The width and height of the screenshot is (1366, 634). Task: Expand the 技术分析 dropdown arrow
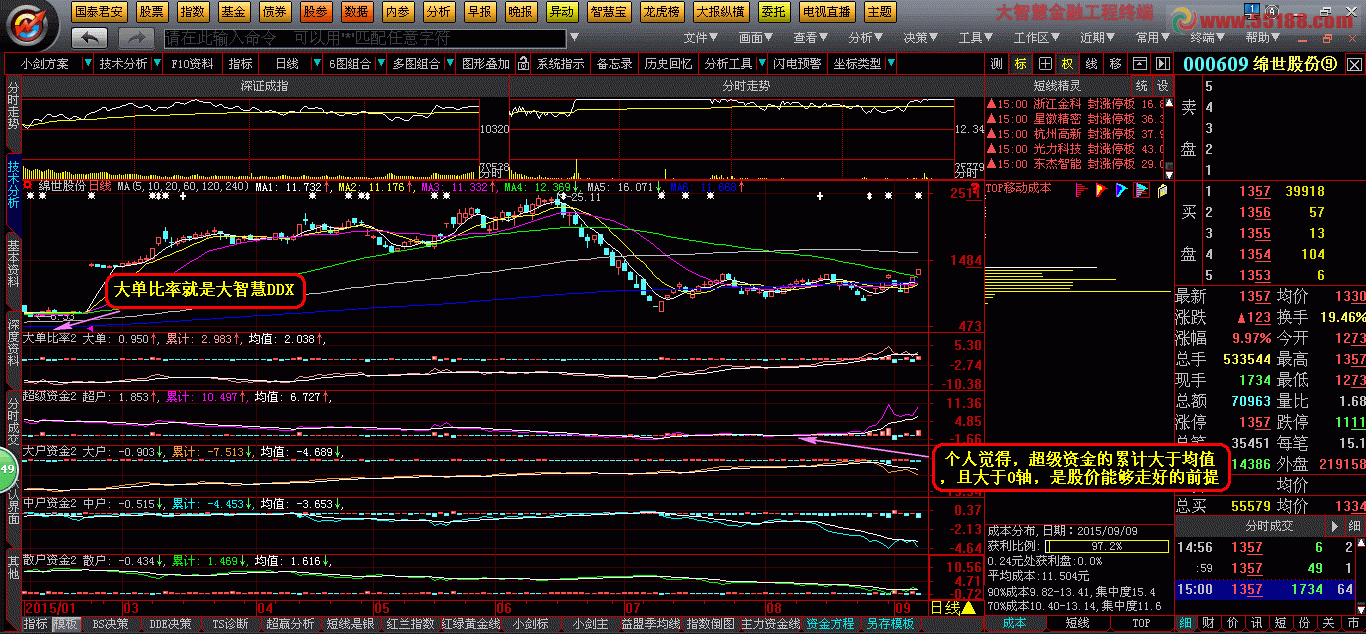click(155, 63)
